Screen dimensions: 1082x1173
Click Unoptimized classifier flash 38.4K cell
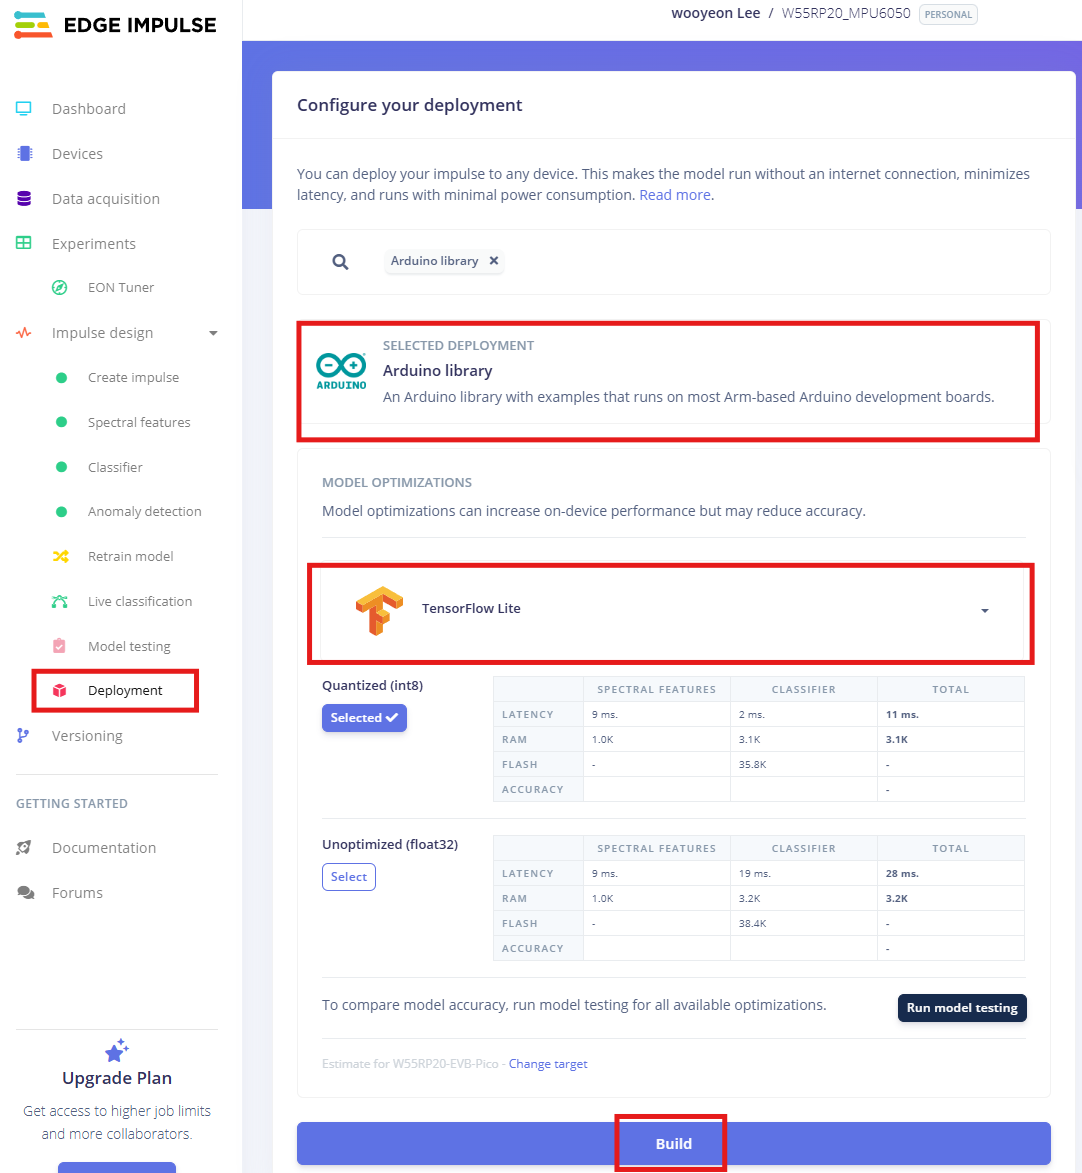click(x=804, y=923)
